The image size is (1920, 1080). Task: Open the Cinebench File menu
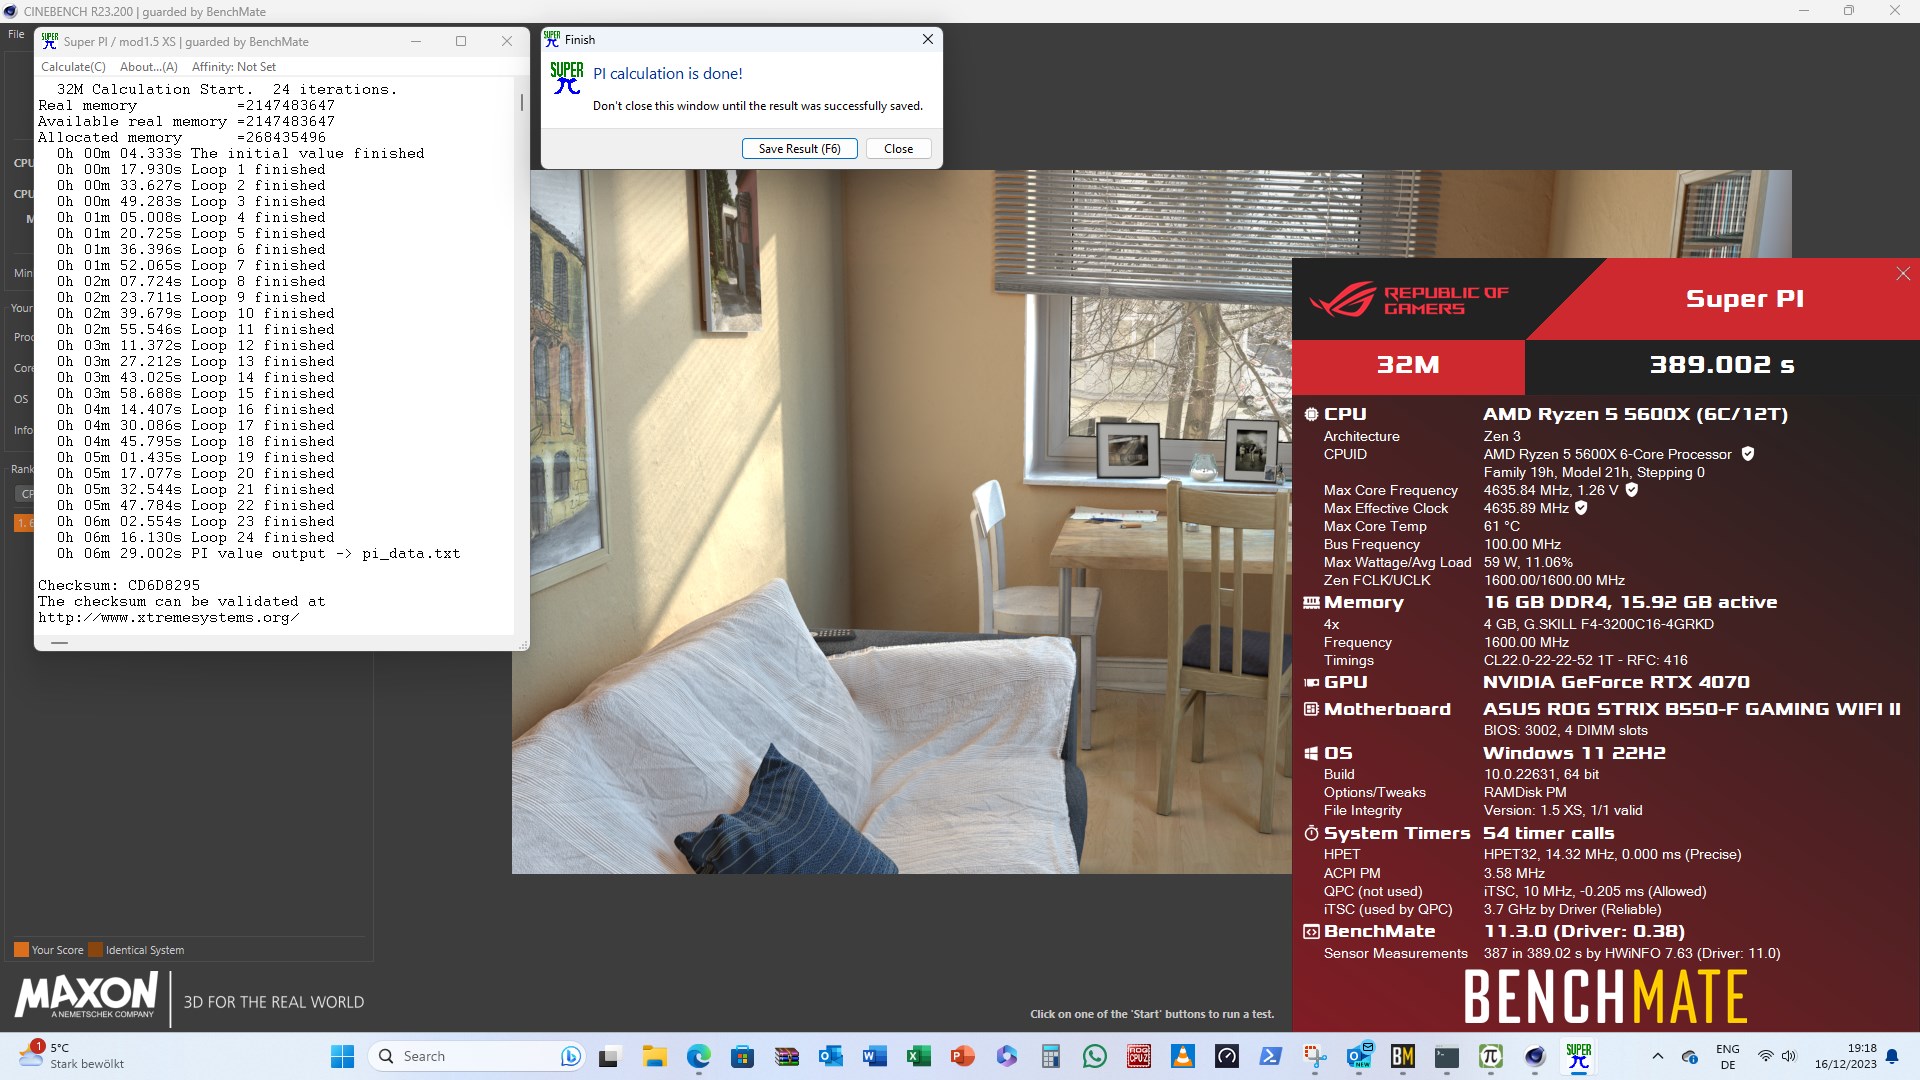(x=16, y=34)
